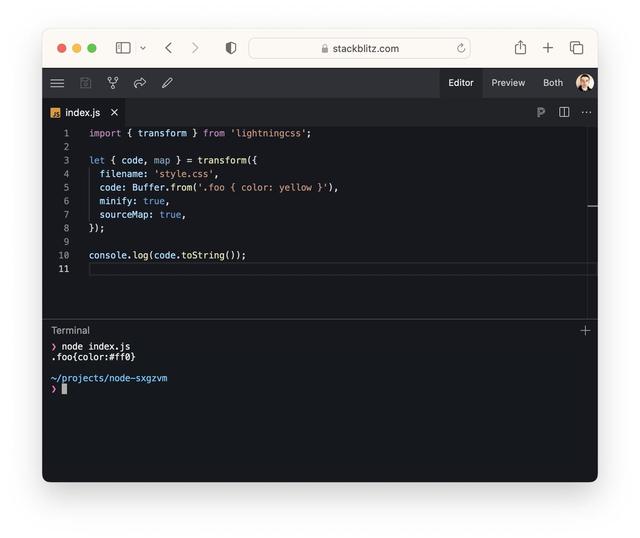Click the save project icon
Viewport: 640px width, 538px height.
coord(85,83)
